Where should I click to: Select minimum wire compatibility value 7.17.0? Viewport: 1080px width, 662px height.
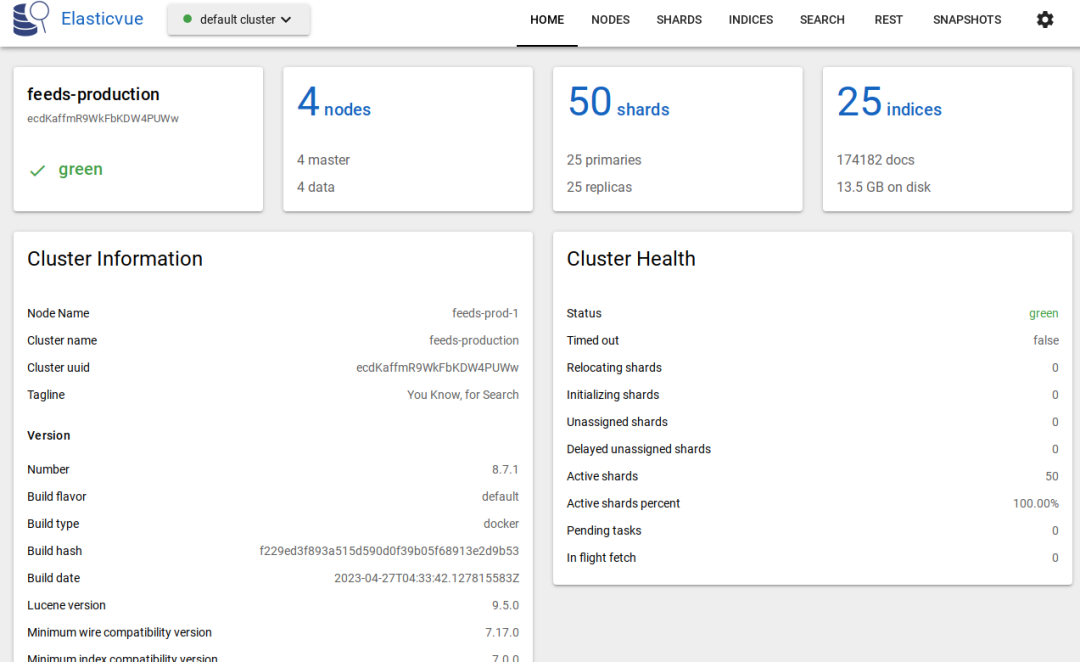(x=501, y=632)
